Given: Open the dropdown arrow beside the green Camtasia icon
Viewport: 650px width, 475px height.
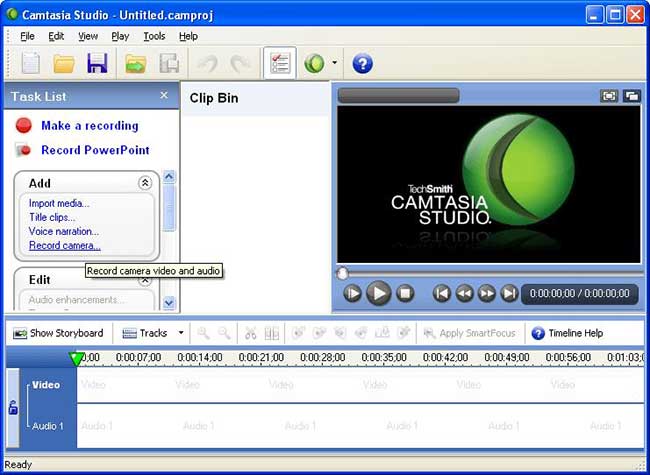Looking at the screenshot, I should coord(335,64).
